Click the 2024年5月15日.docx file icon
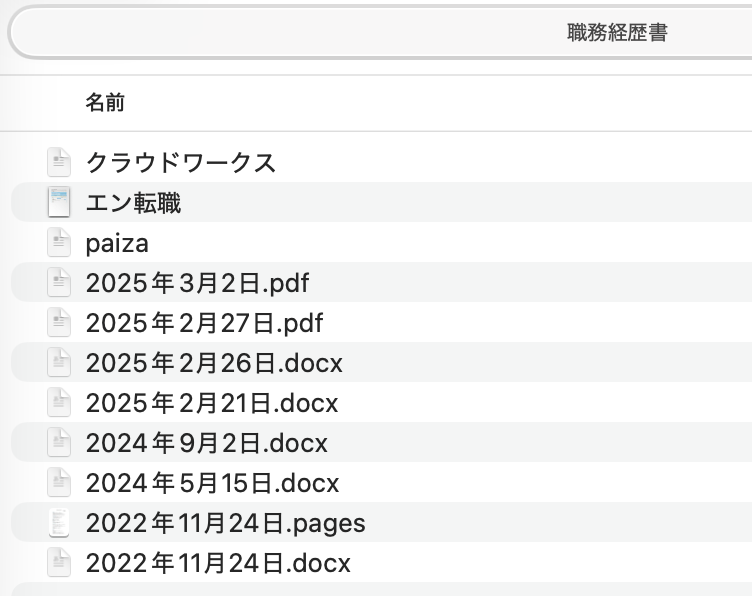The height and width of the screenshot is (596, 752). pyautogui.click(x=60, y=482)
